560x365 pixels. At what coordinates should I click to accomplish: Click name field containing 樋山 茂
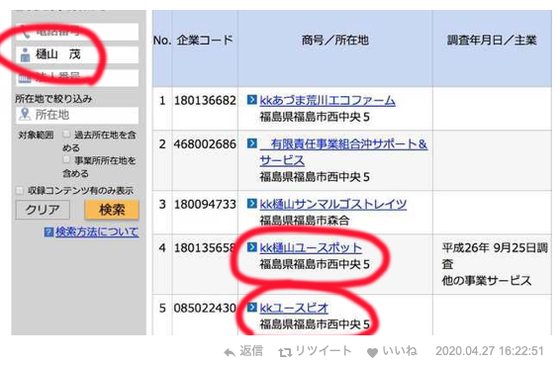click(77, 55)
